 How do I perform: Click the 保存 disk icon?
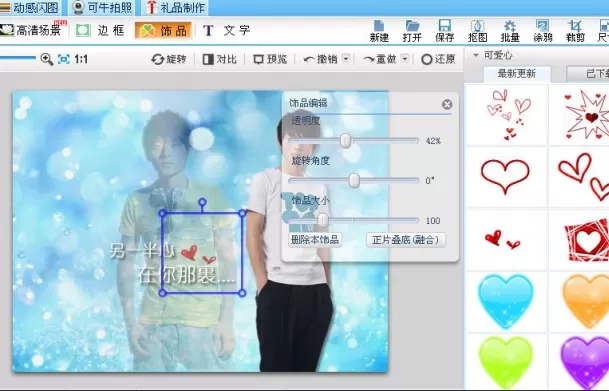coord(445,31)
